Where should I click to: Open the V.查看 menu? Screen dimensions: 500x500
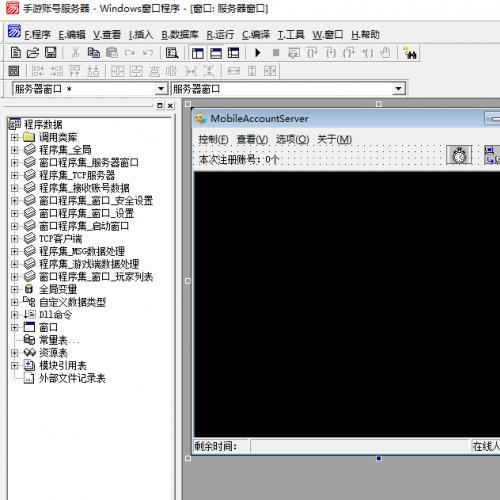click(x=107, y=35)
